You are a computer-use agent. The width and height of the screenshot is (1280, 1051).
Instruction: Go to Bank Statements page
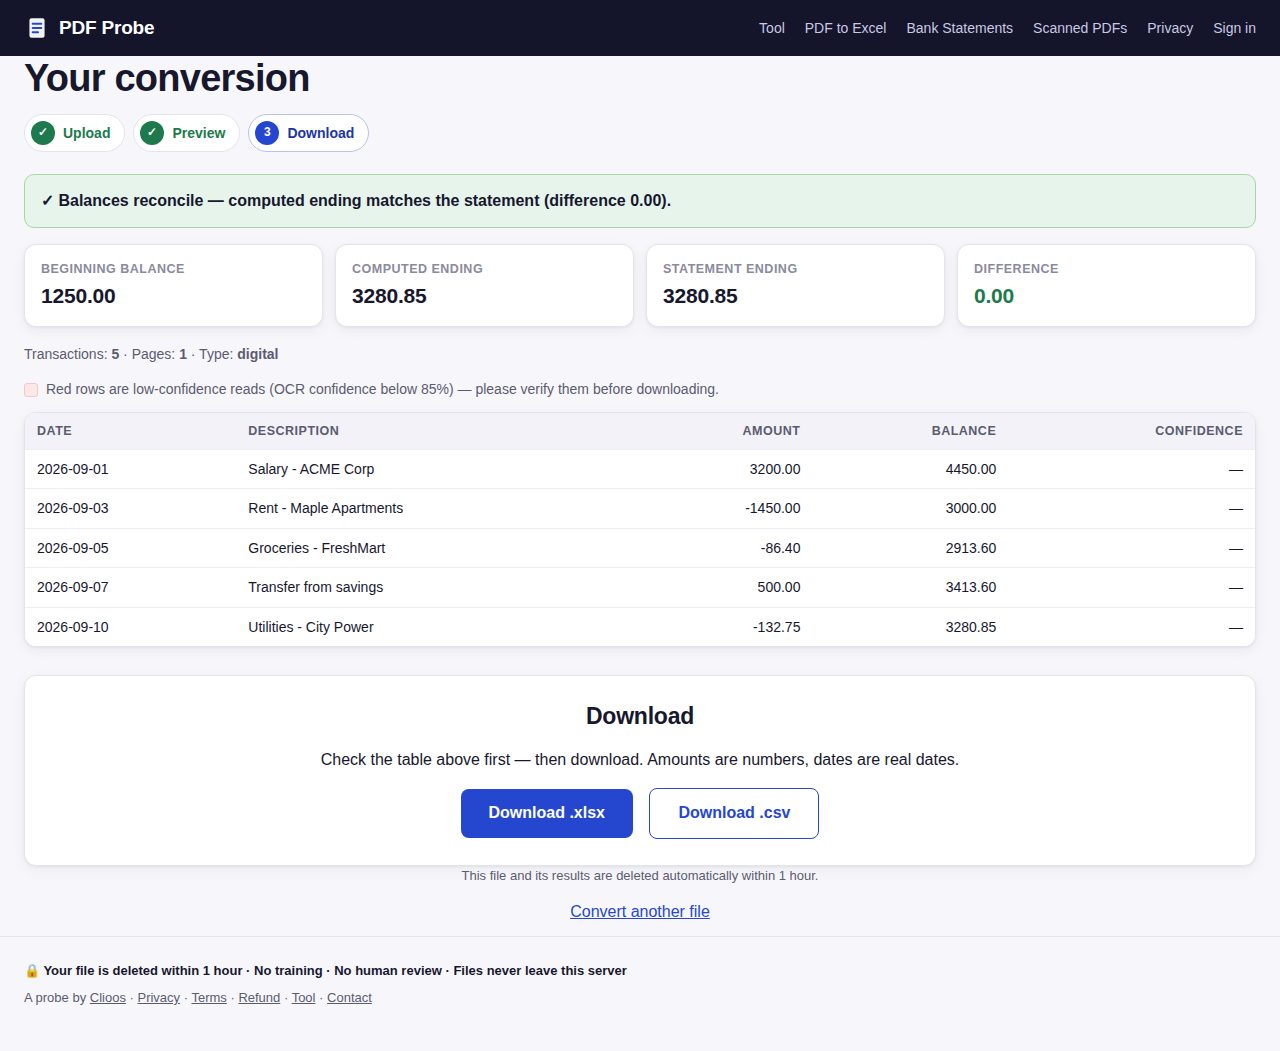pyautogui.click(x=959, y=28)
